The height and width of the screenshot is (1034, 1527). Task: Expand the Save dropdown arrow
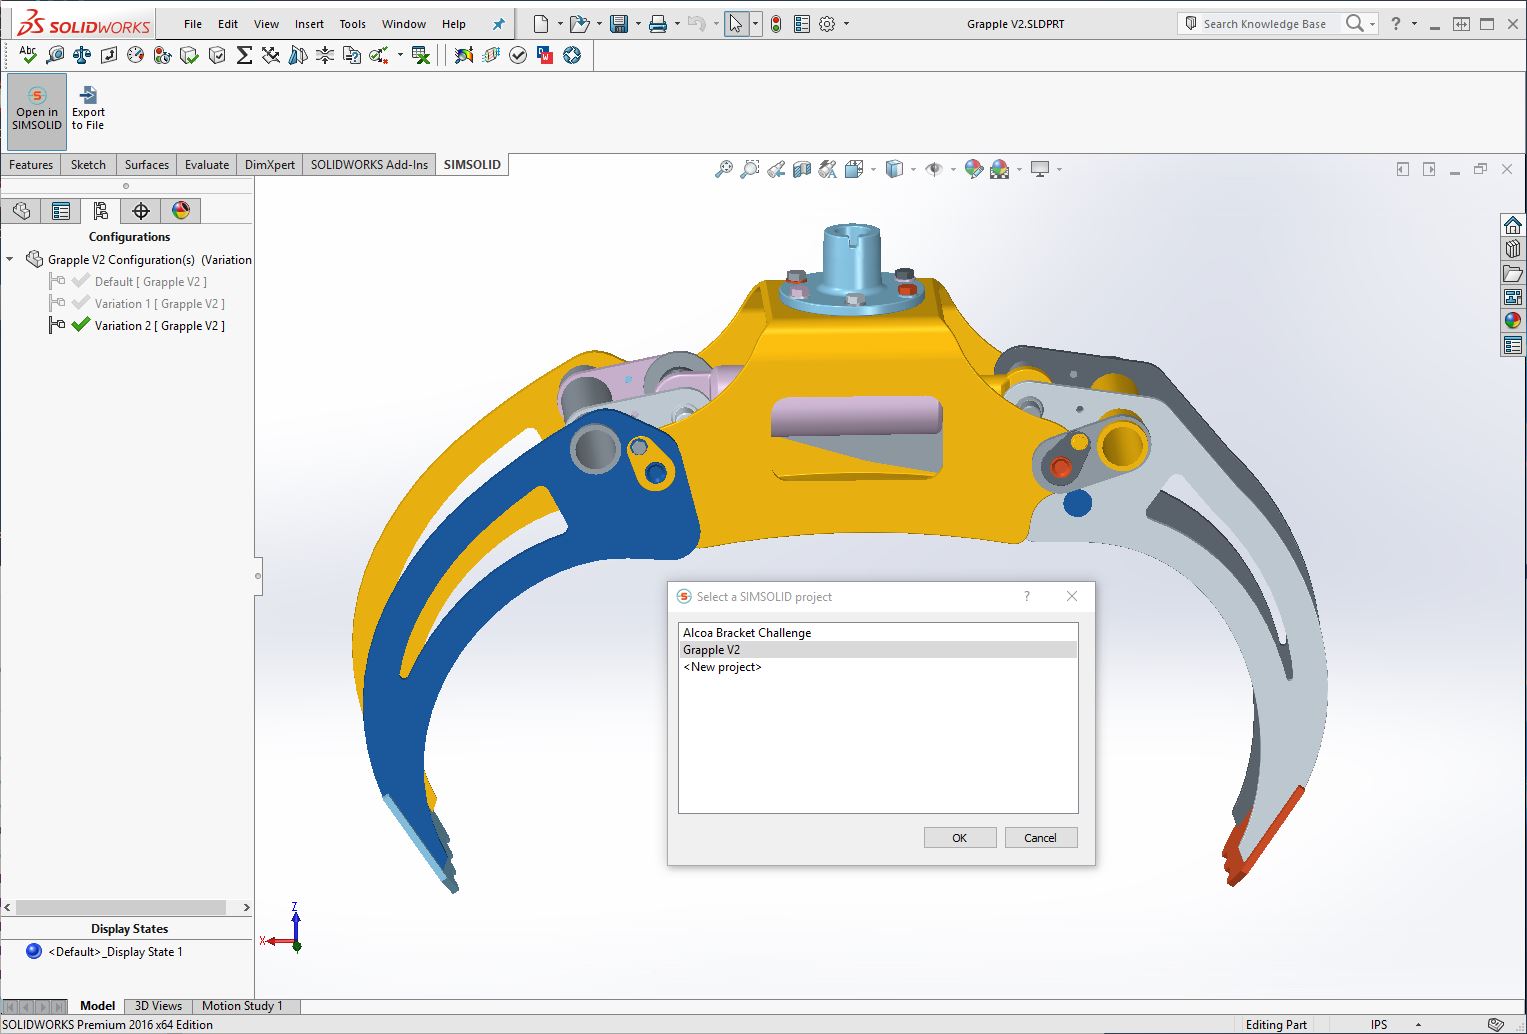point(638,24)
